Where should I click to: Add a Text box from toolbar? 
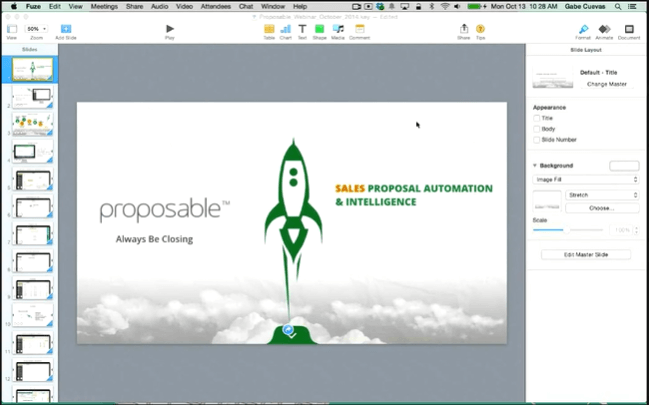[x=302, y=29]
